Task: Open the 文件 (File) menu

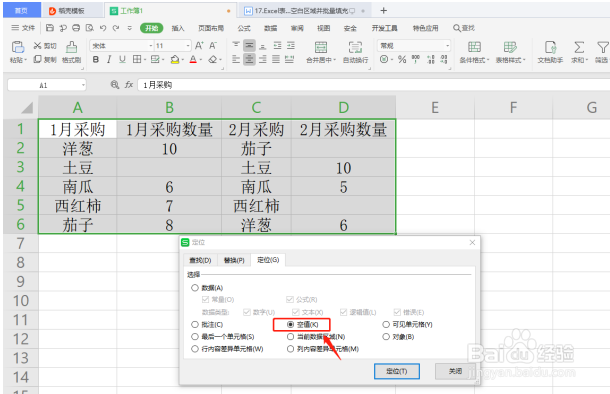Action: 23,28
